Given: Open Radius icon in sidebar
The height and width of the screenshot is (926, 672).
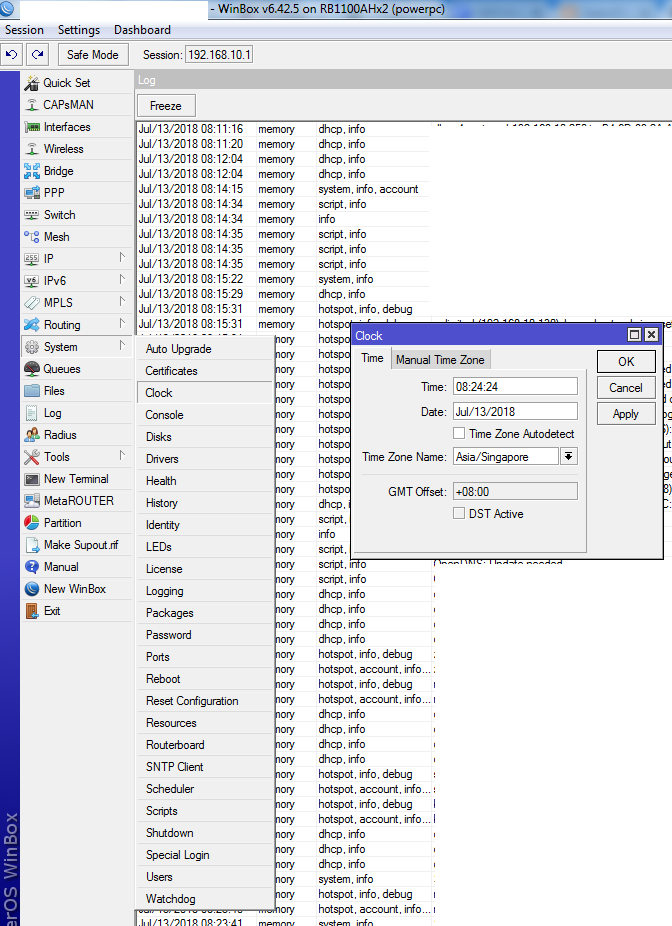Looking at the screenshot, I should click(31, 435).
